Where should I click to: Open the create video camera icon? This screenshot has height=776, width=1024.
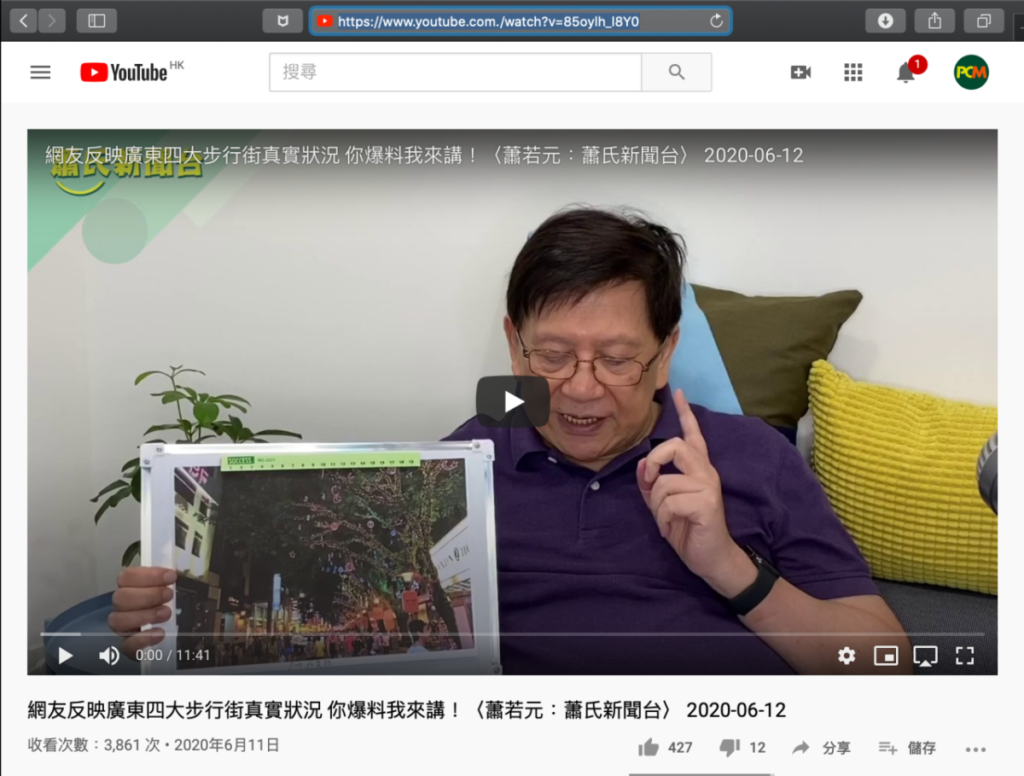pos(801,72)
